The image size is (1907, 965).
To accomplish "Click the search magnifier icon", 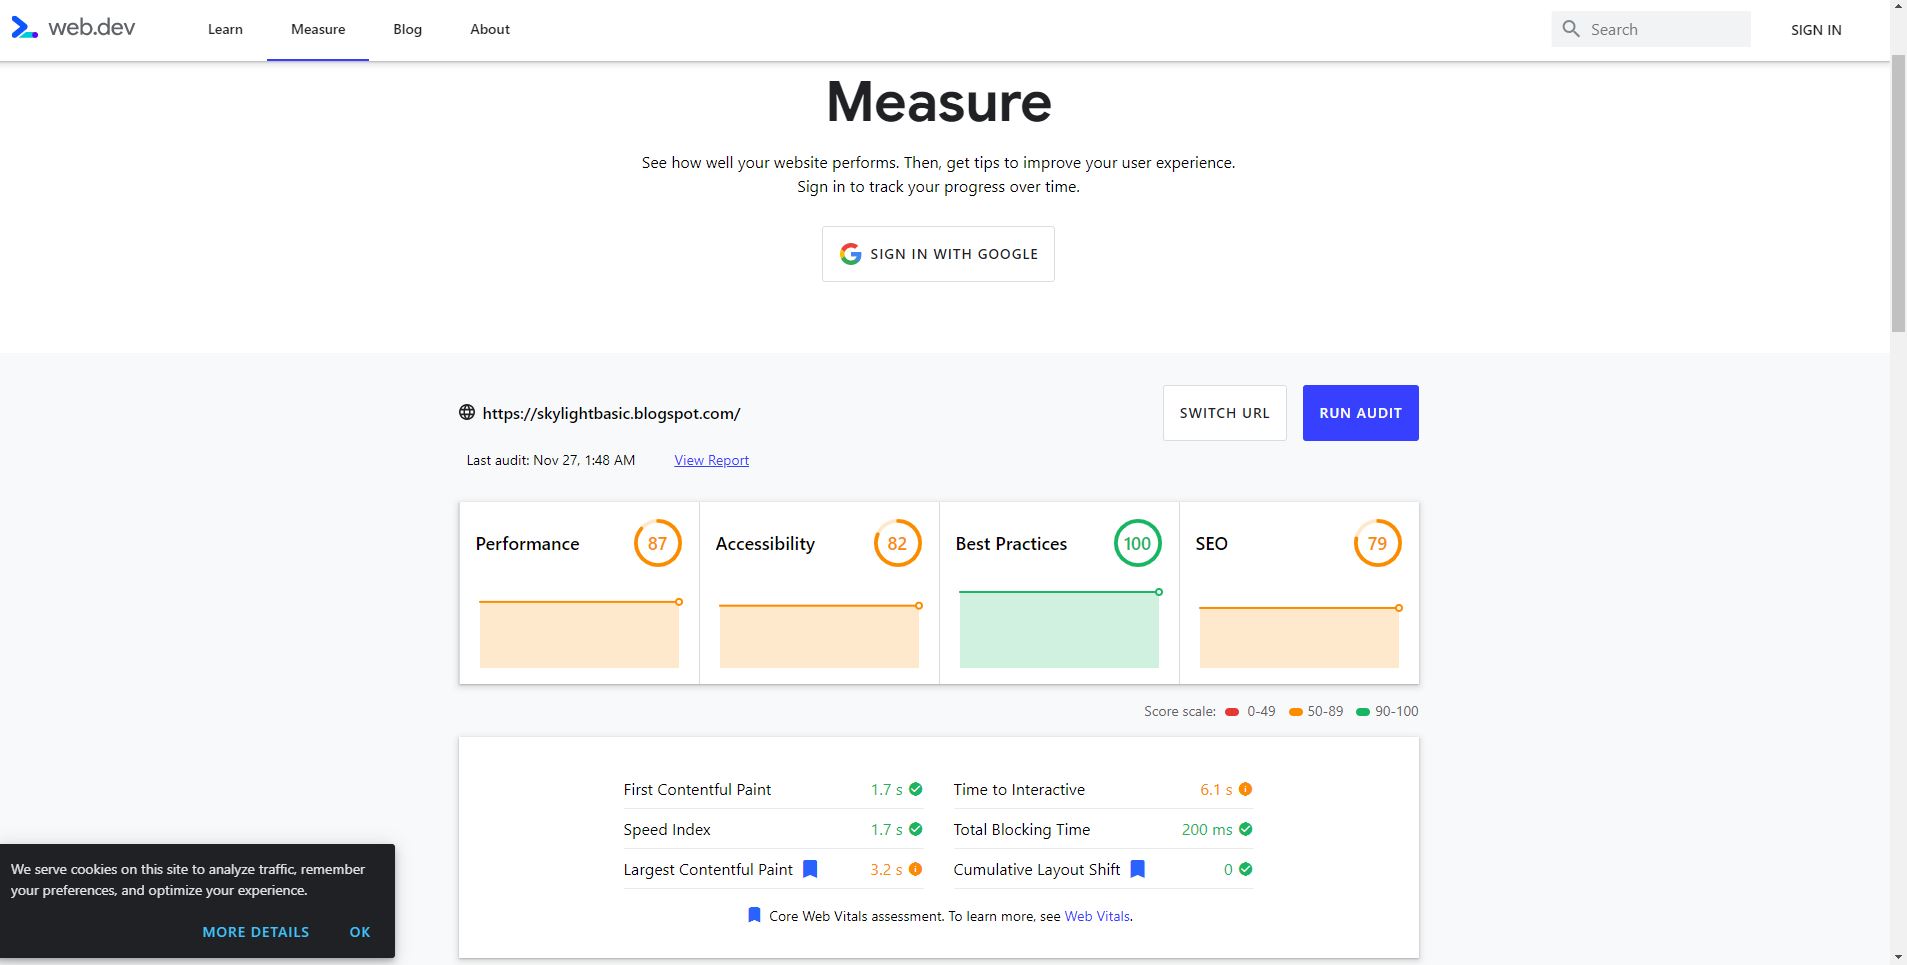I will pos(1571,29).
